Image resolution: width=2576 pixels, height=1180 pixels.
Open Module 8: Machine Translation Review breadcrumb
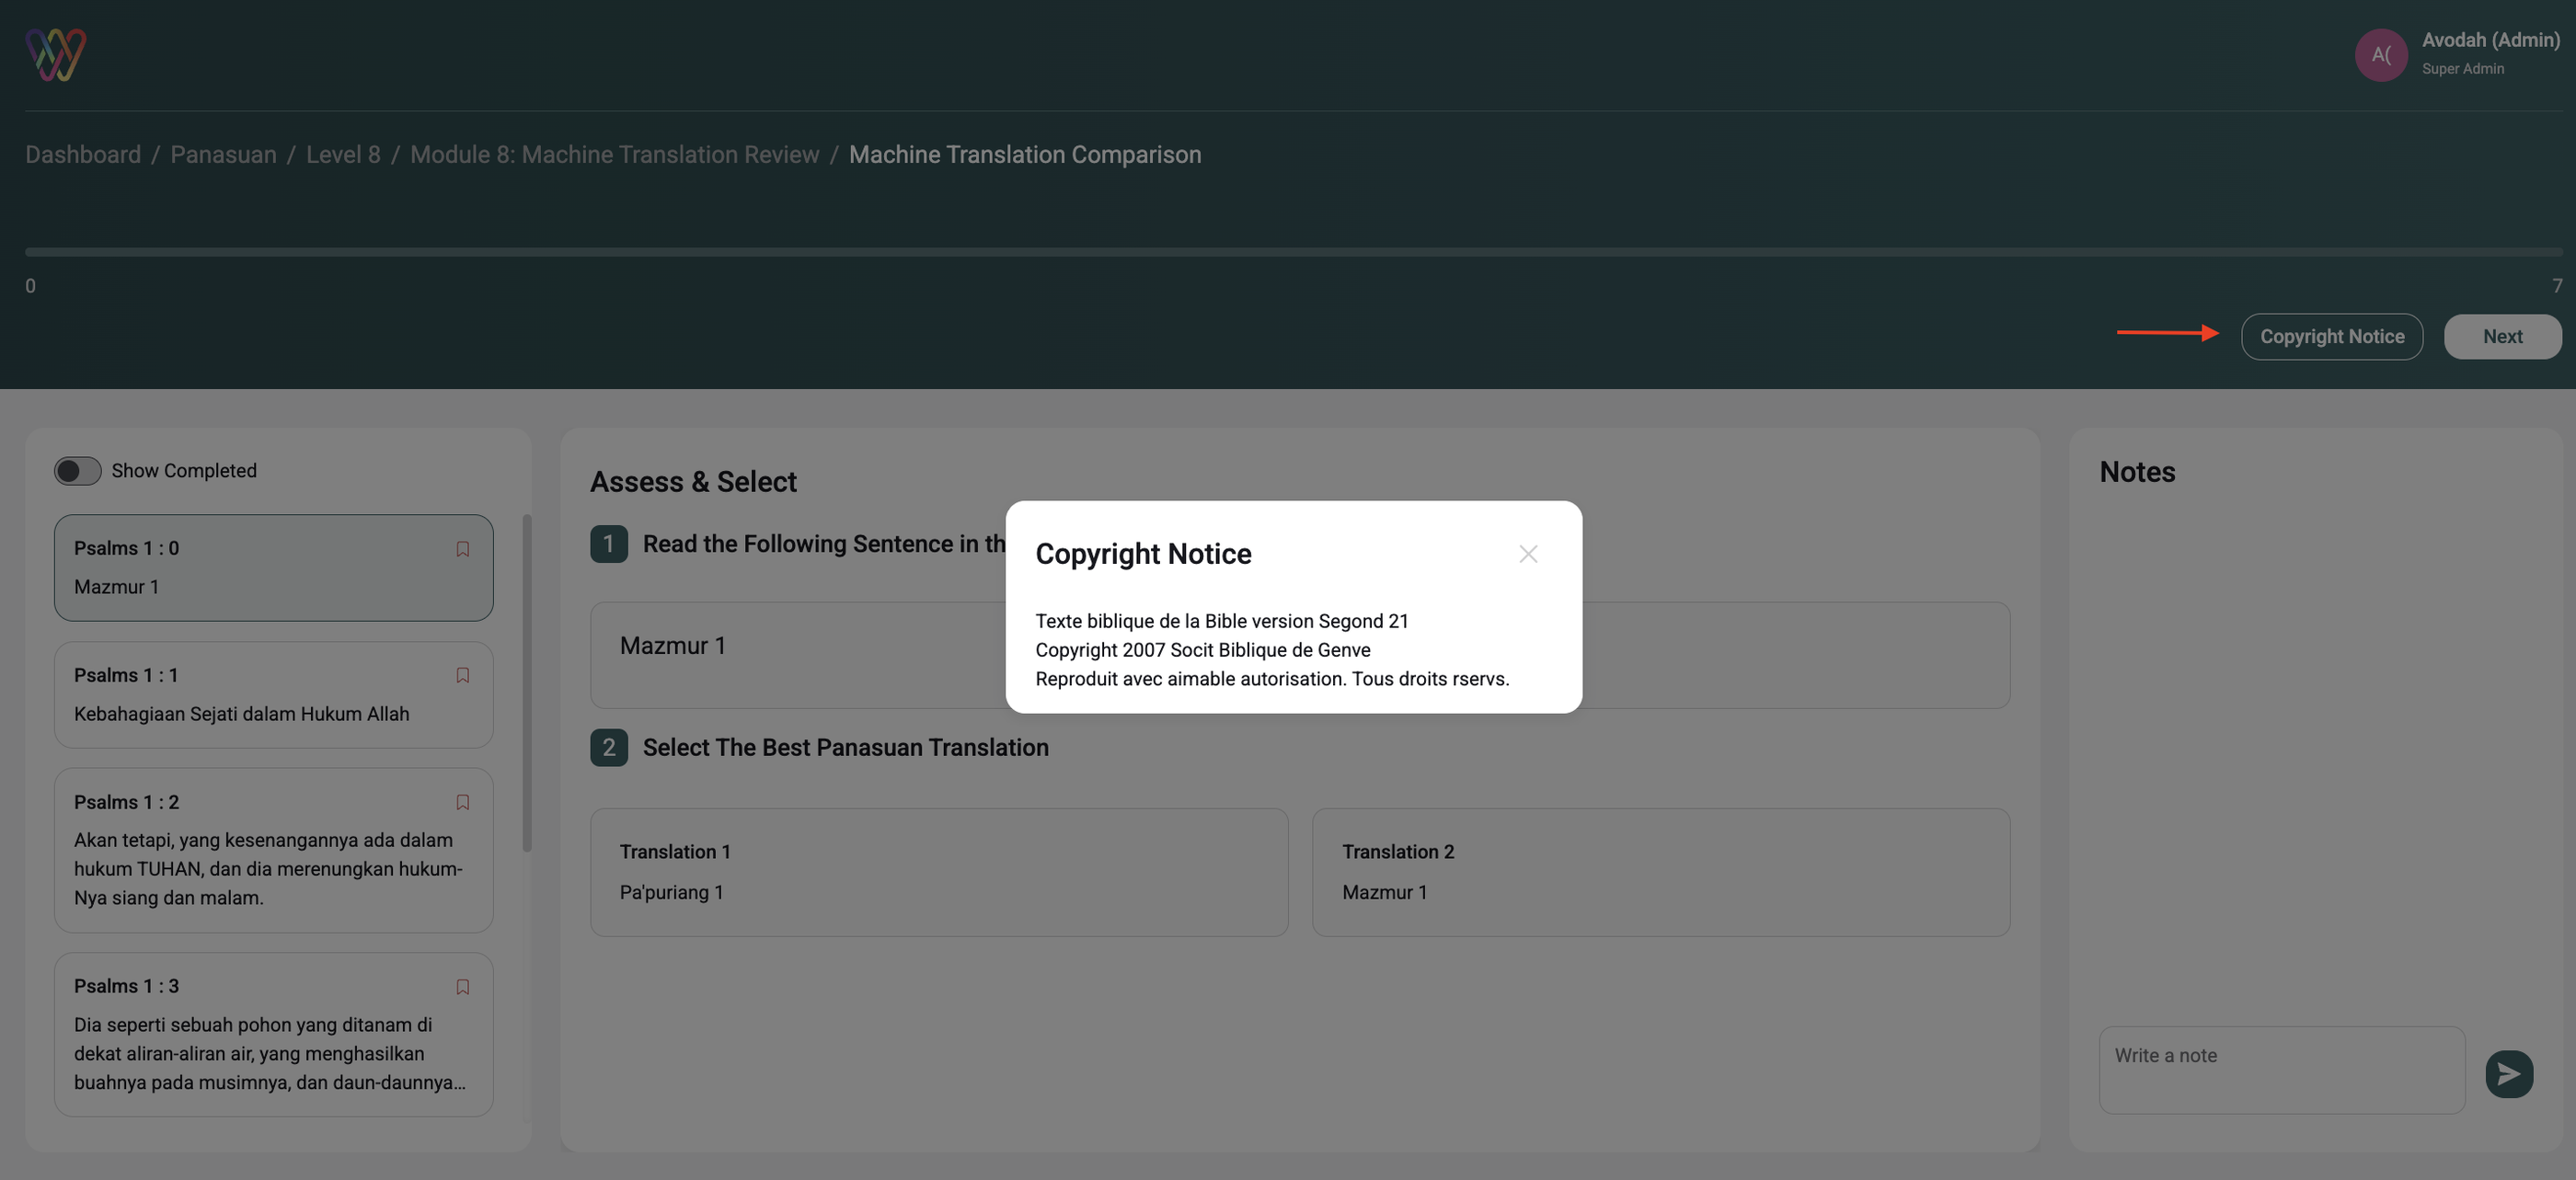[614, 155]
